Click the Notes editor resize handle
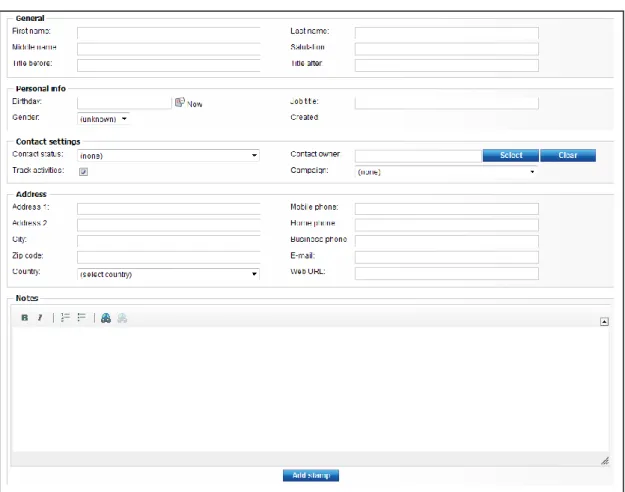 605,461
